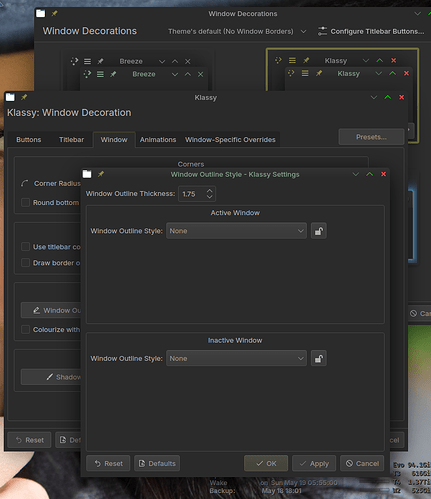Click the Corner Radius label icon
The height and width of the screenshot is (499, 431).
click(25, 183)
